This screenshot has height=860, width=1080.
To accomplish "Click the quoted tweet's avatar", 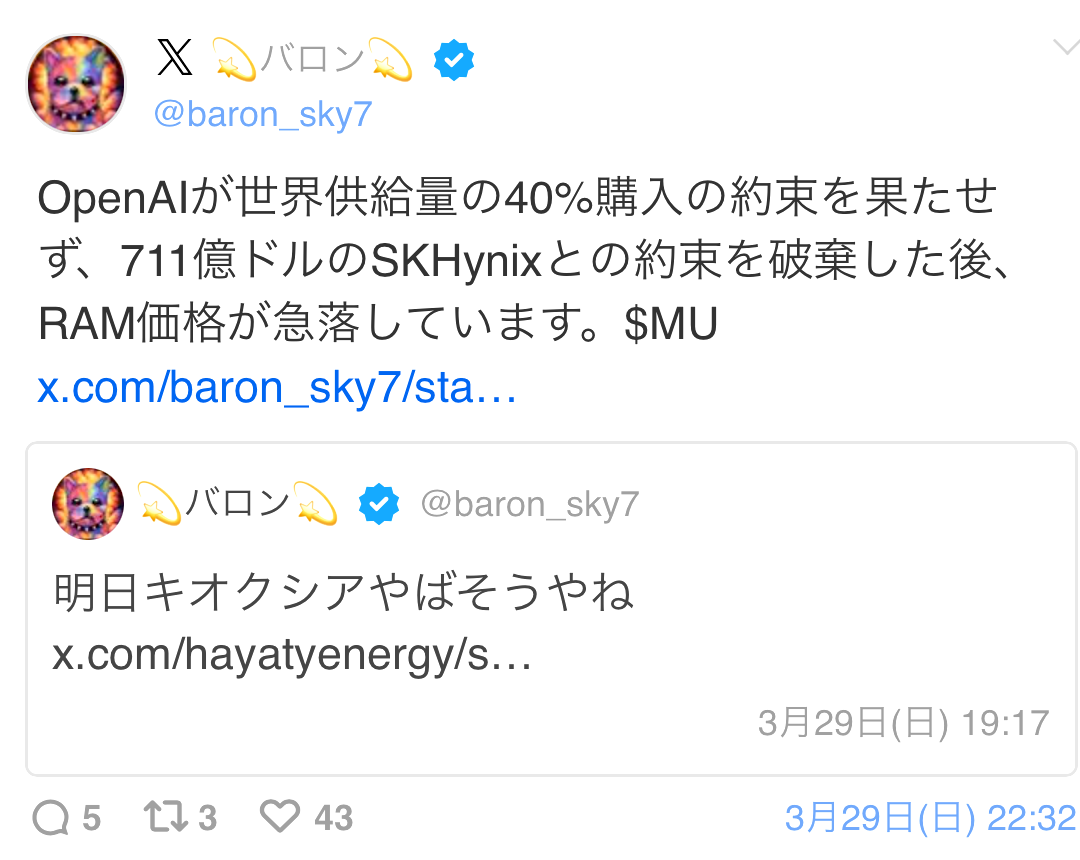I will pyautogui.click(x=88, y=504).
